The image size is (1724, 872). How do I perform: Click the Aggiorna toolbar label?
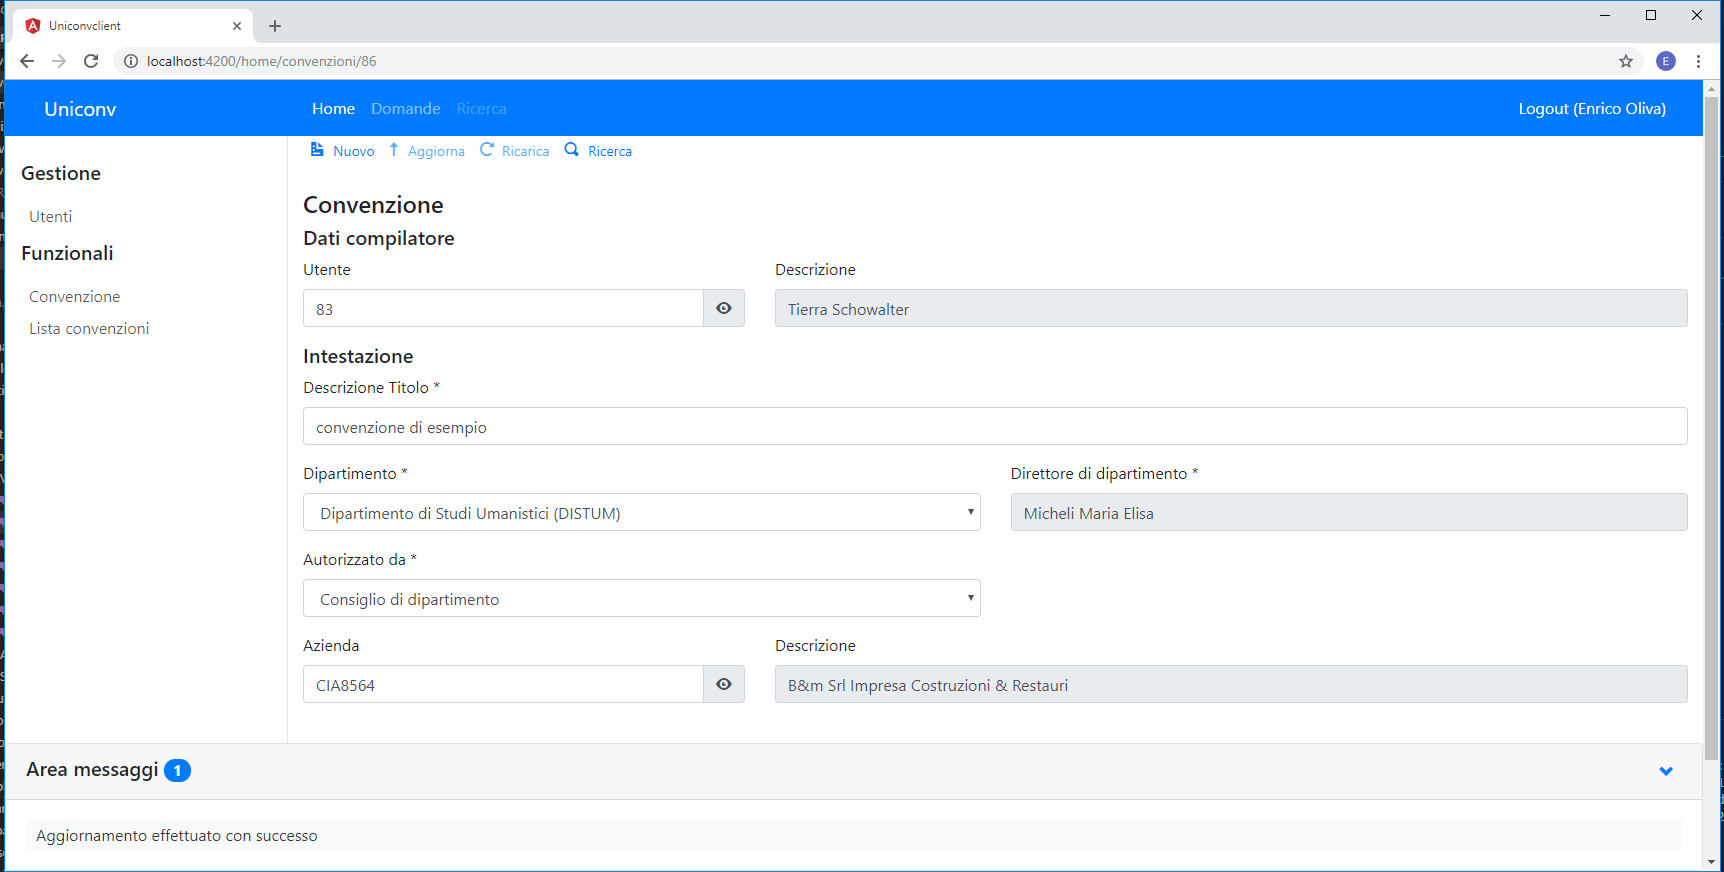coord(436,151)
